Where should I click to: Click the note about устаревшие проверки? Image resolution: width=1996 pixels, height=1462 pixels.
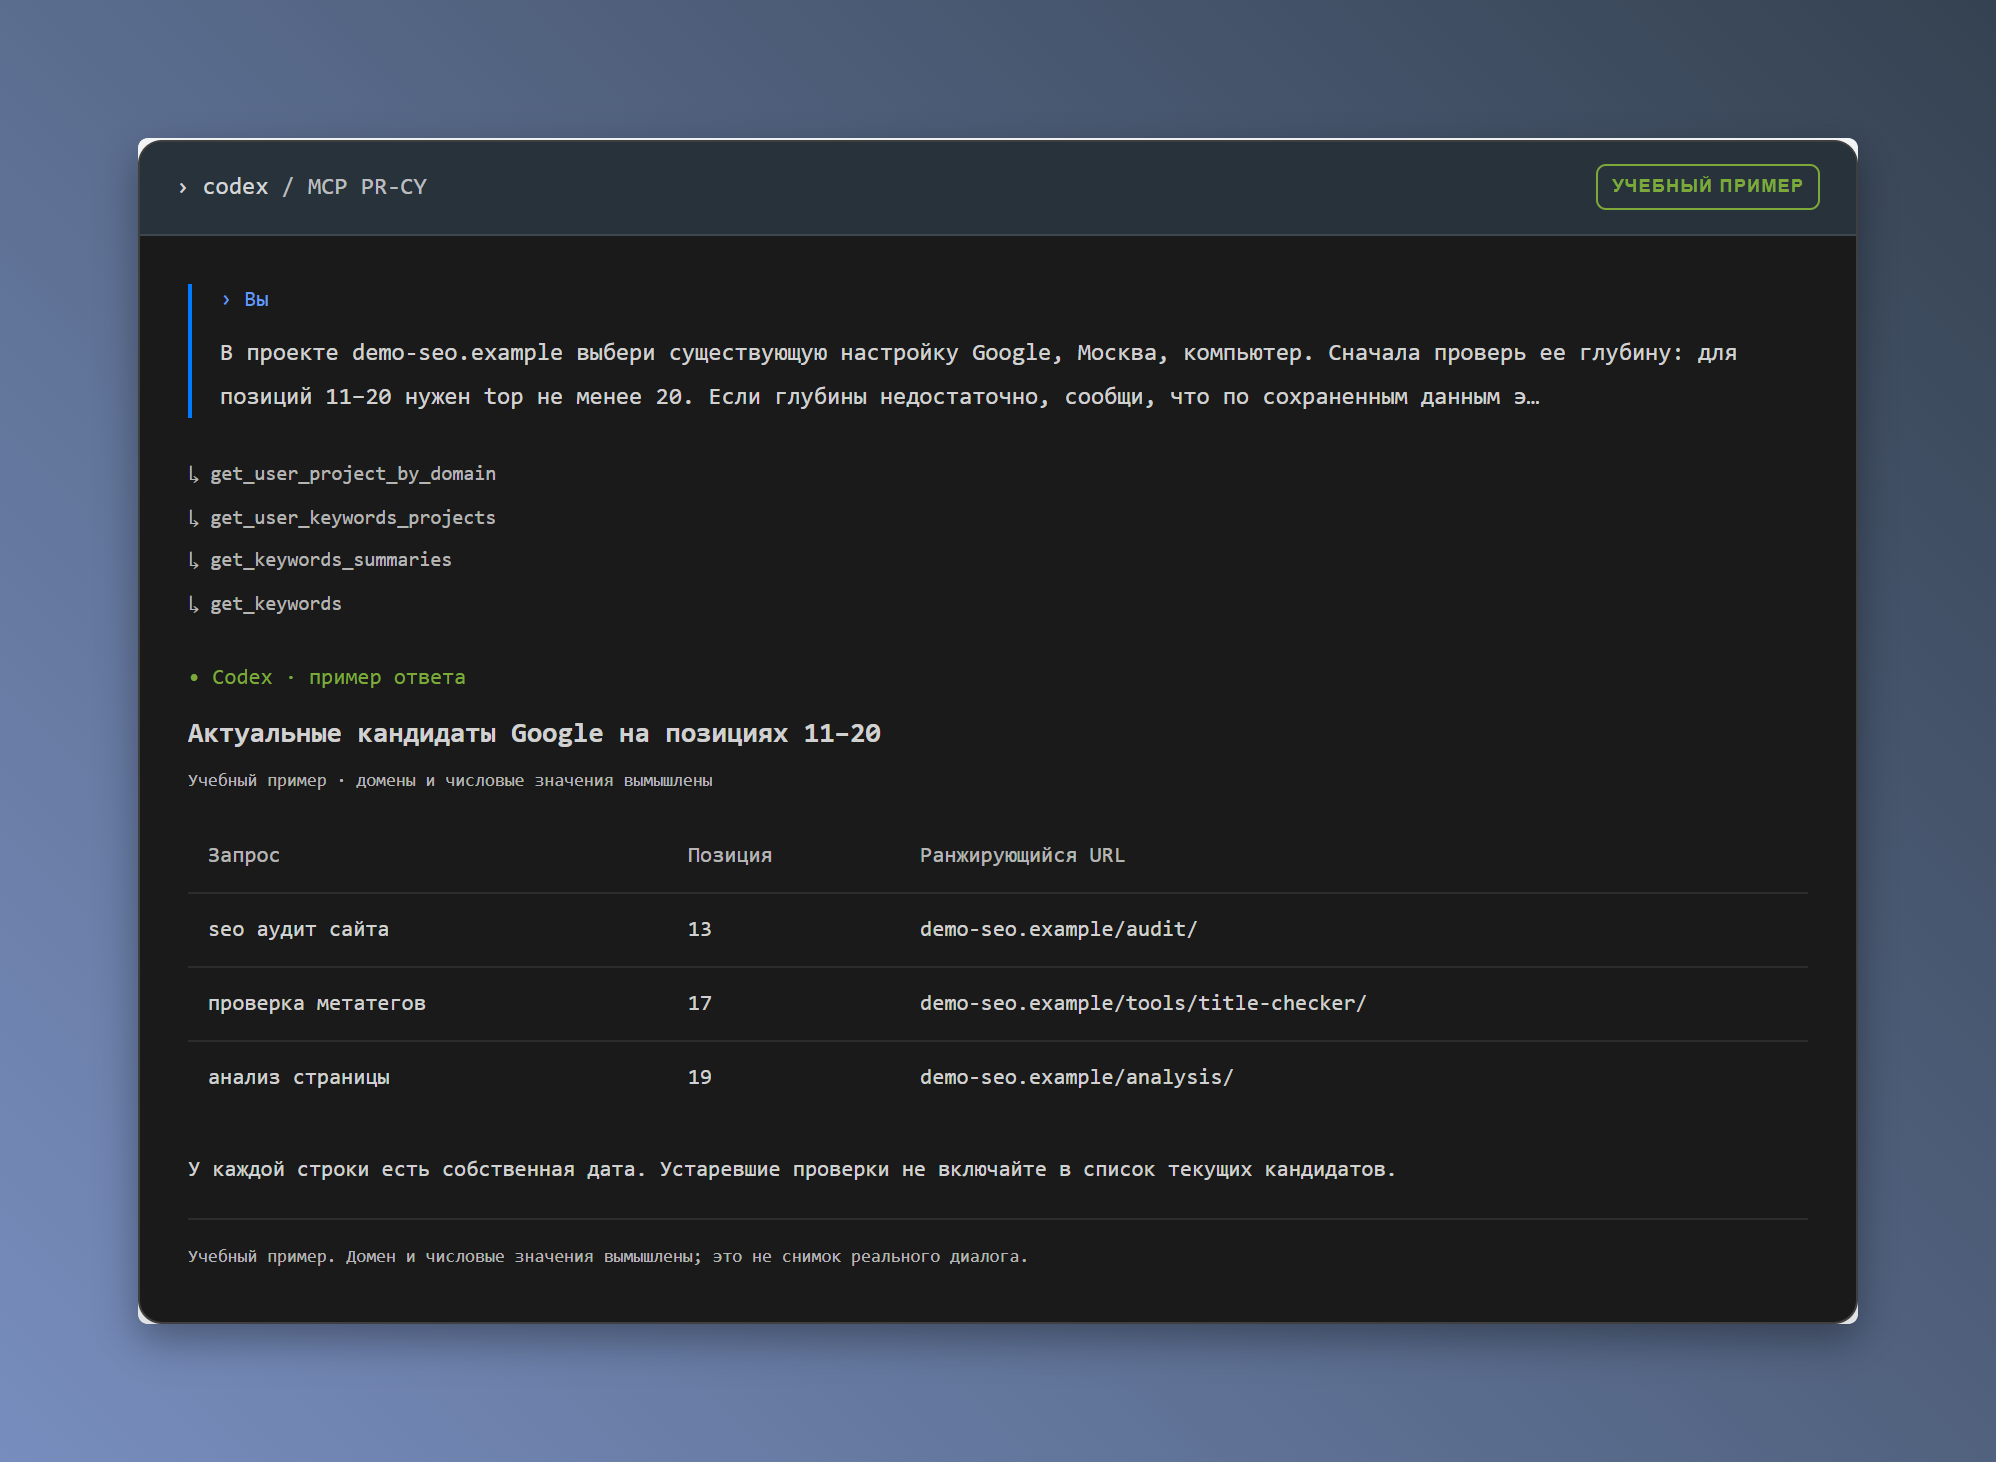(x=792, y=1170)
